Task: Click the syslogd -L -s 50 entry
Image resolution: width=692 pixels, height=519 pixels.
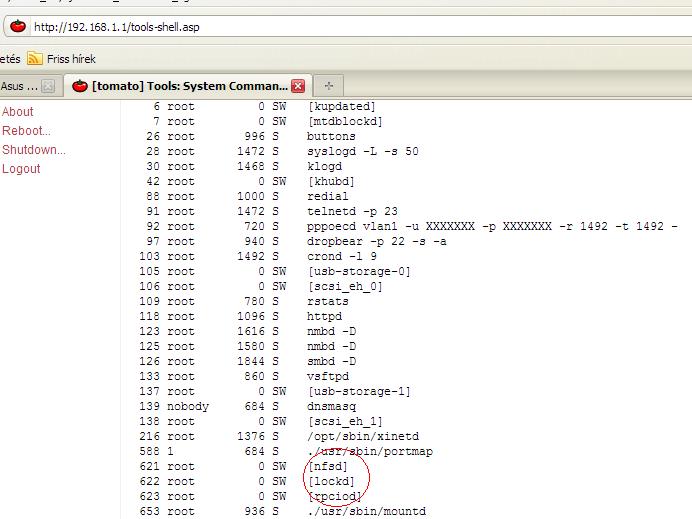Action: (x=363, y=151)
